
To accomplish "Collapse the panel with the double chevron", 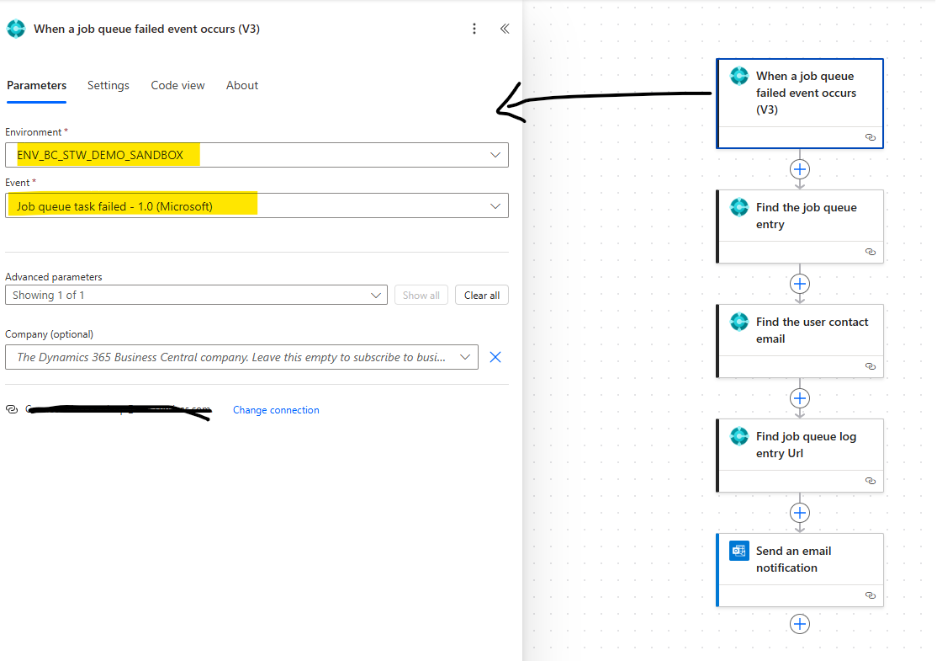I will tap(504, 28).
